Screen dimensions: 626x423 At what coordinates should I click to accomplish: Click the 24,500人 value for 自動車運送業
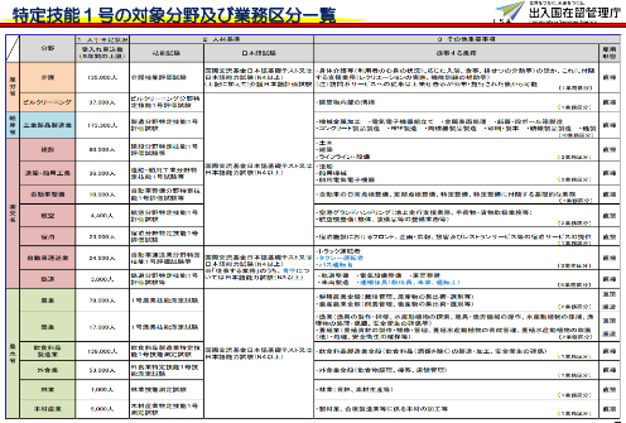point(102,258)
